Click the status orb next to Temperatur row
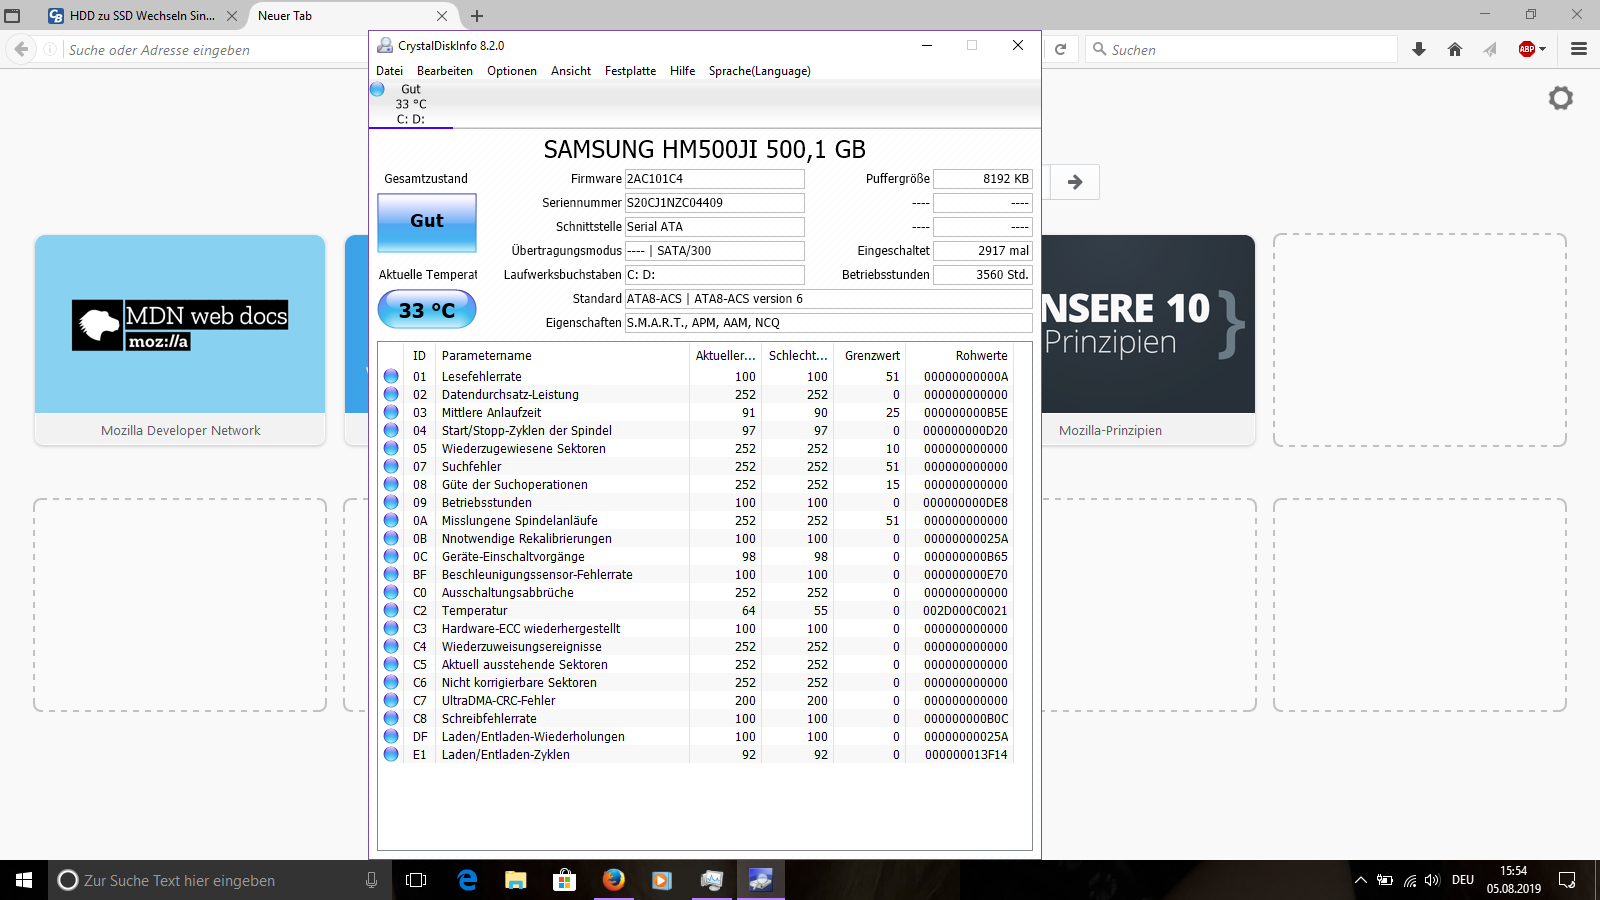The width and height of the screenshot is (1600, 900). click(x=391, y=610)
